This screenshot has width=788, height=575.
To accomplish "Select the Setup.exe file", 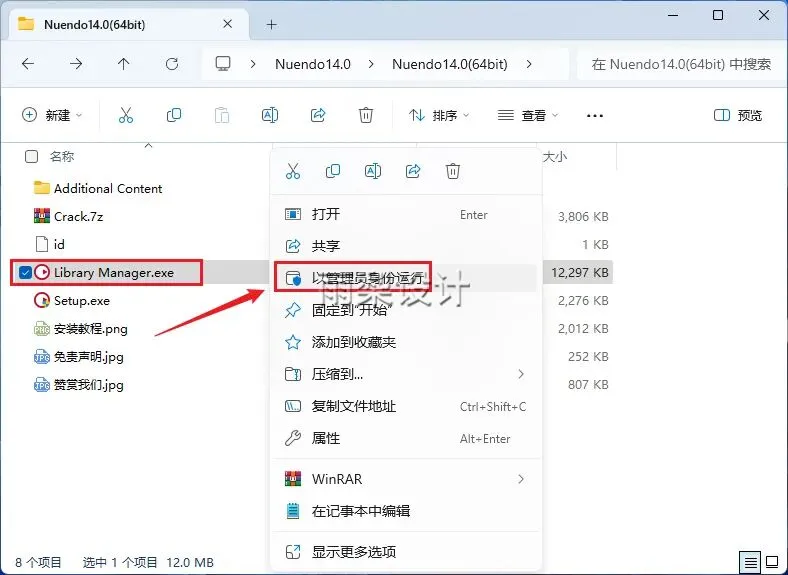I will pos(82,301).
